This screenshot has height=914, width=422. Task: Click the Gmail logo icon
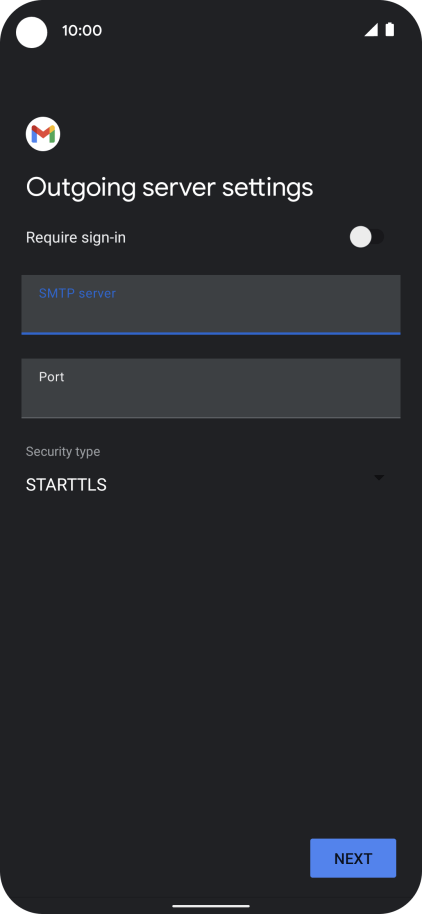point(43,134)
